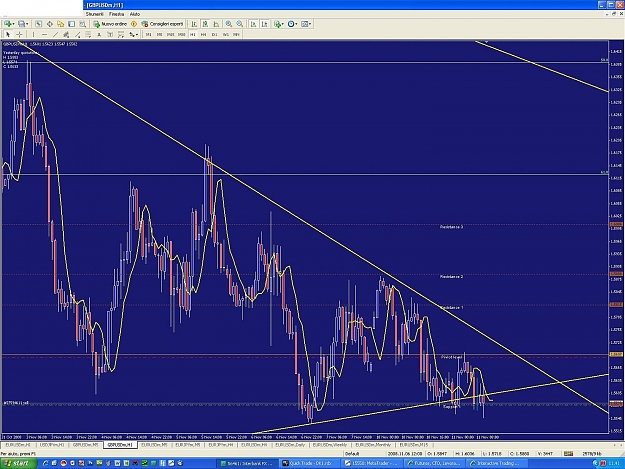The image size is (625, 469).
Task: Open Quick Trade taskbar window
Action: point(310,463)
